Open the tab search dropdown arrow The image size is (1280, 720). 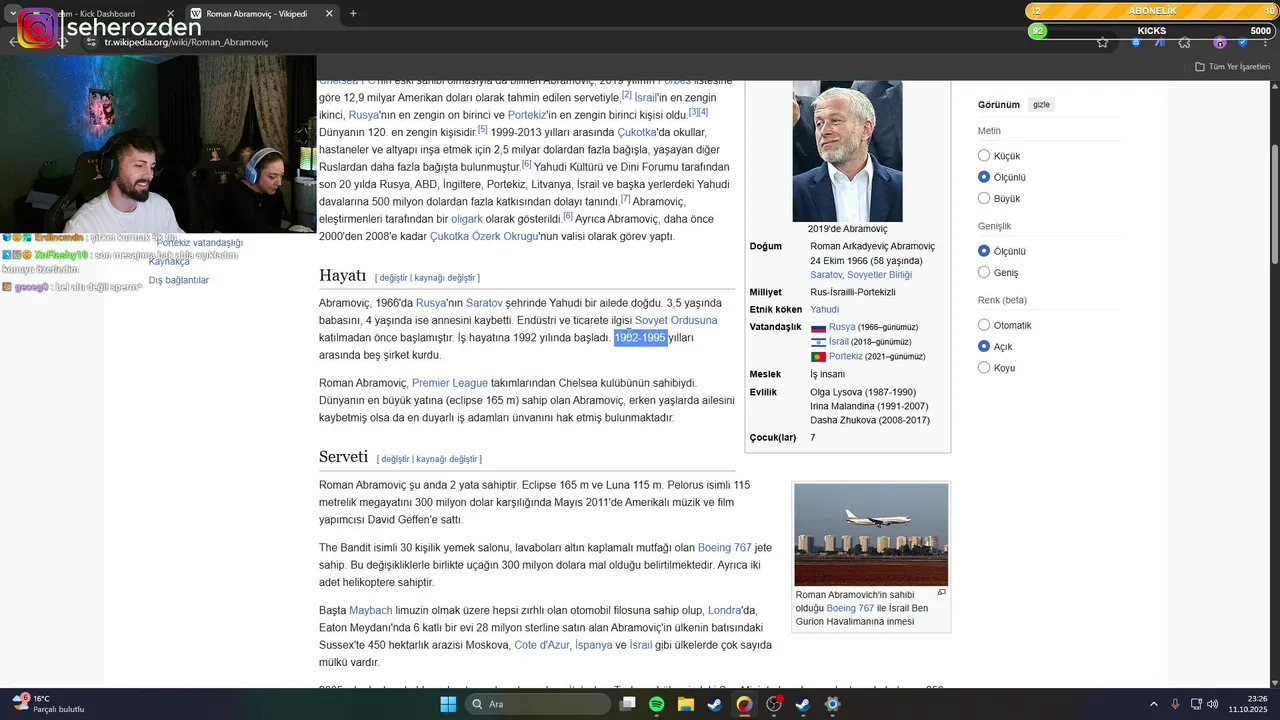tap(12, 14)
